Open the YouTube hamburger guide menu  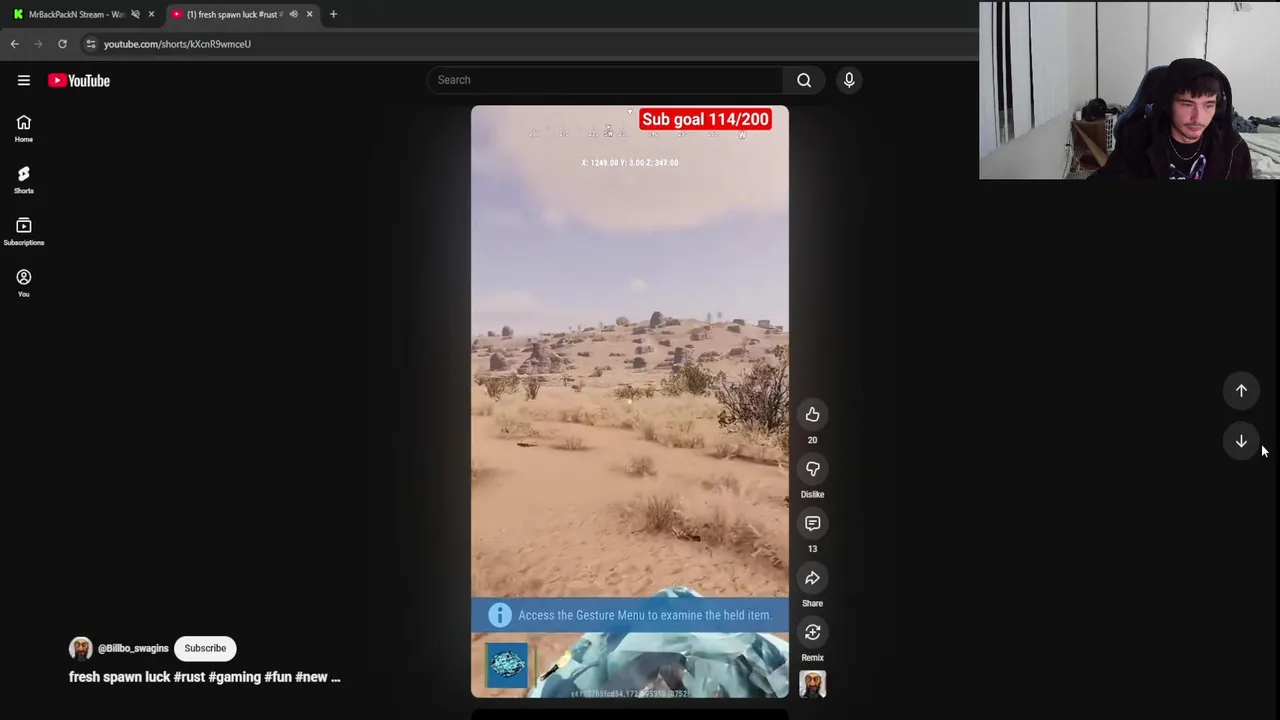click(x=24, y=81)
